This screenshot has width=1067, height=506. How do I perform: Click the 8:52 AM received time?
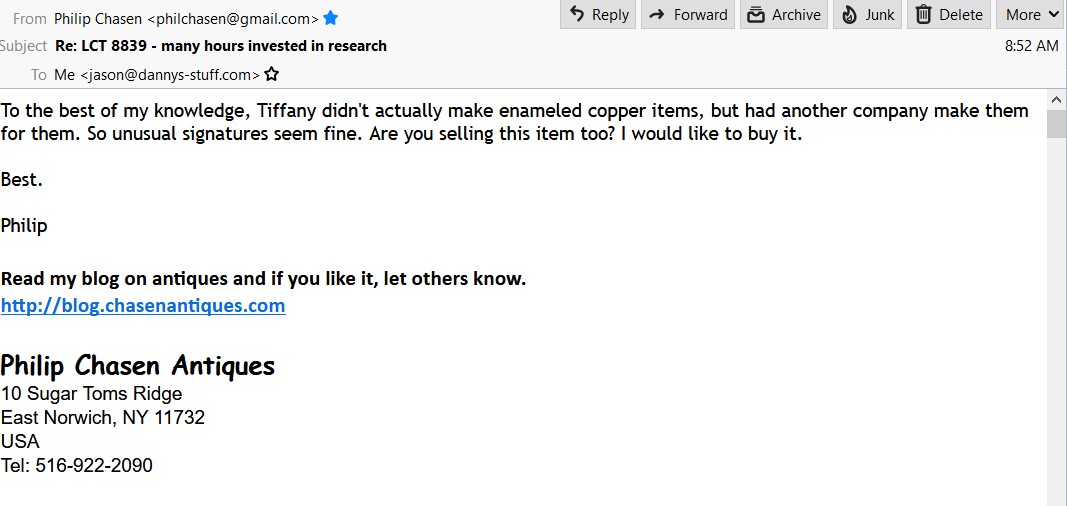[x=1031, y=46]
